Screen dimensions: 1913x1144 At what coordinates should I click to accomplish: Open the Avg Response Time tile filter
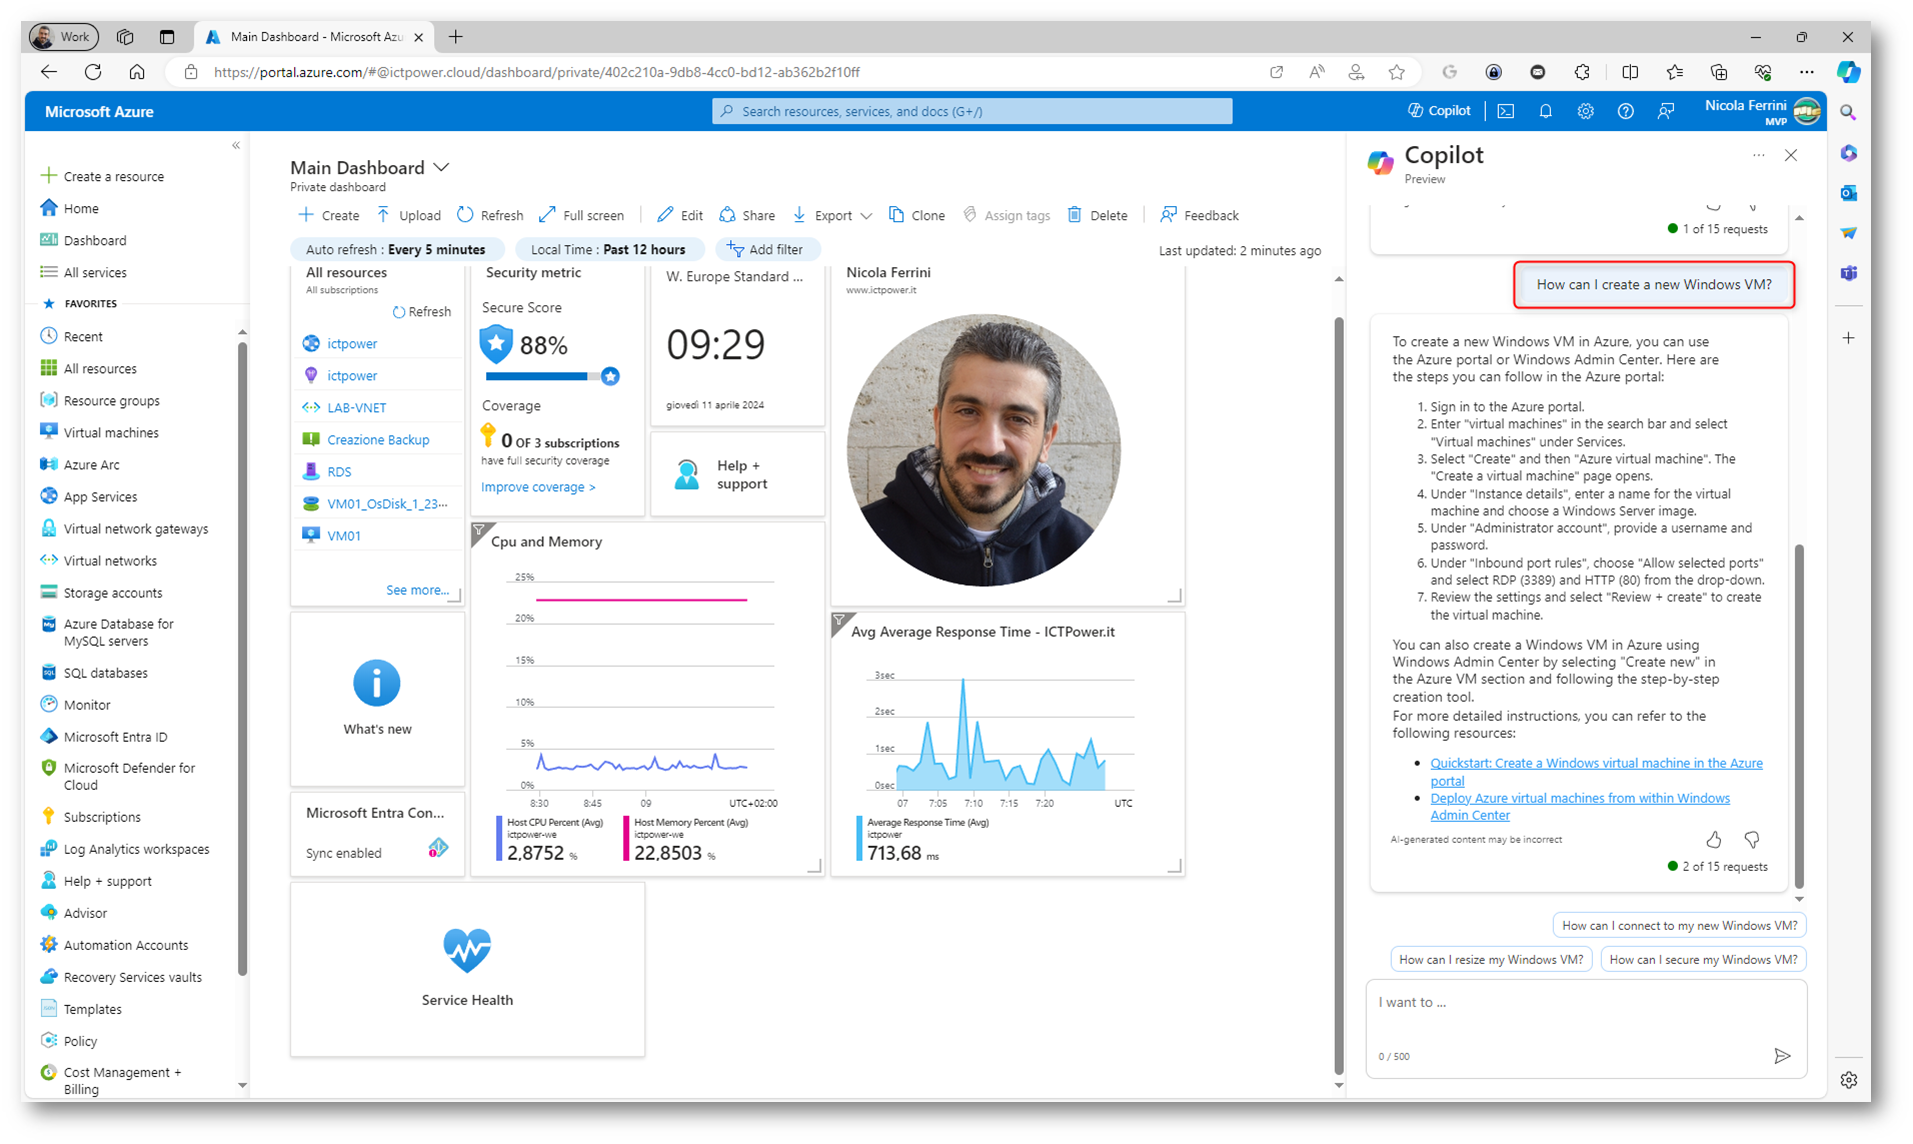tap(840, 621)
